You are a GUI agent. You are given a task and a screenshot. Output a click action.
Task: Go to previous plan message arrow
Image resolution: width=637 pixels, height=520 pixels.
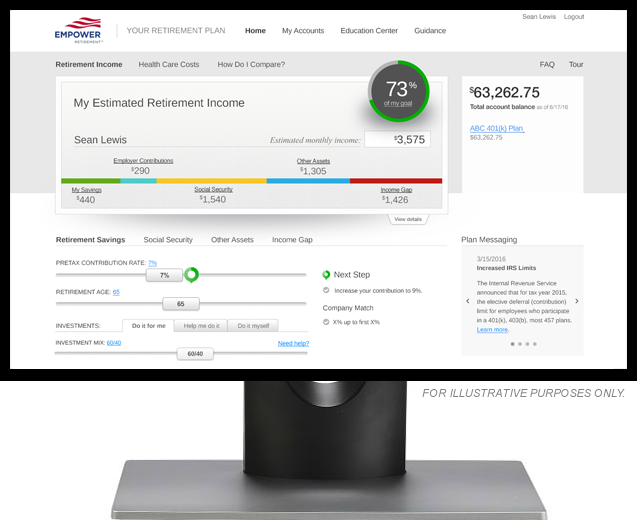(467, 300)
